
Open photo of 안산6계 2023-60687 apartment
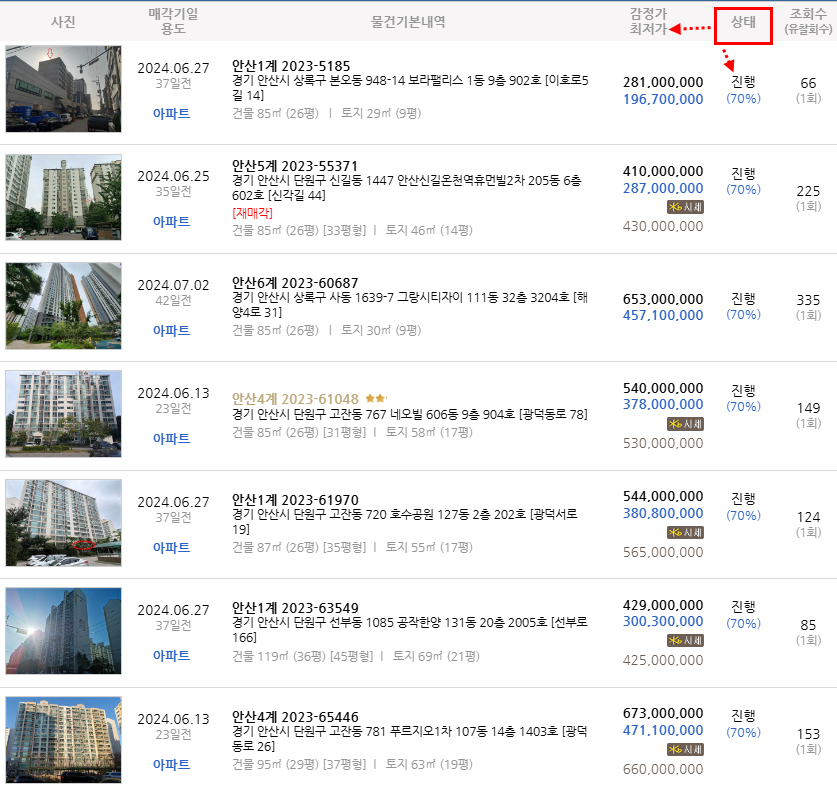(x=64, y=306)
